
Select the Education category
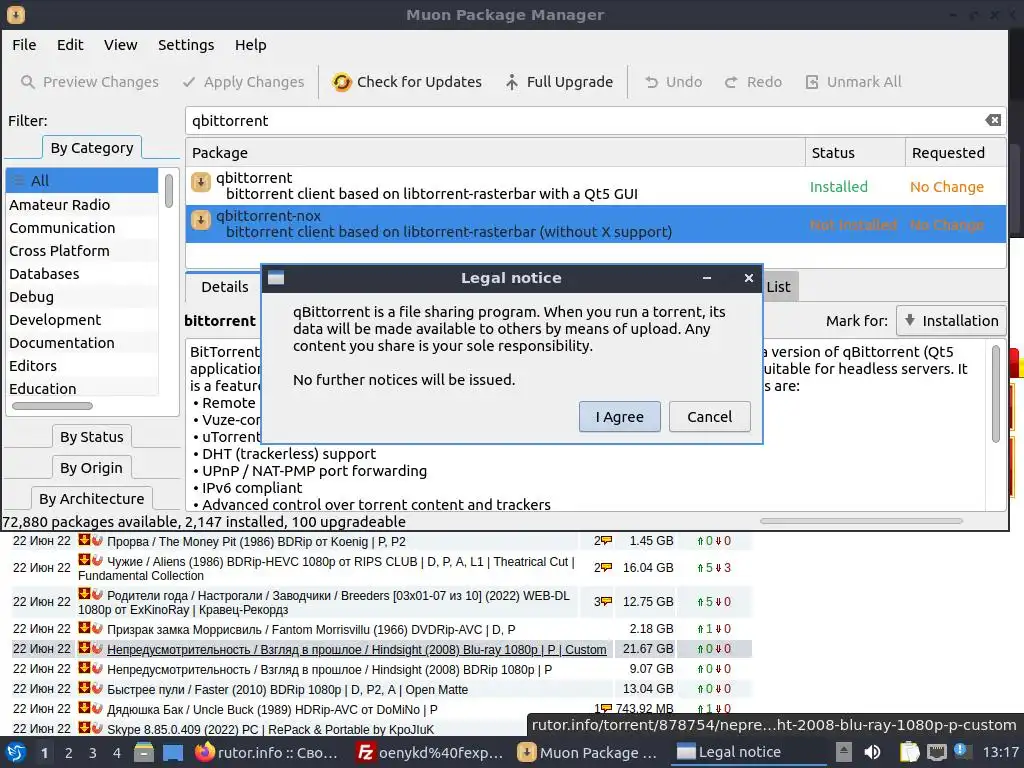pyautogui.click(x=82, y=389)
